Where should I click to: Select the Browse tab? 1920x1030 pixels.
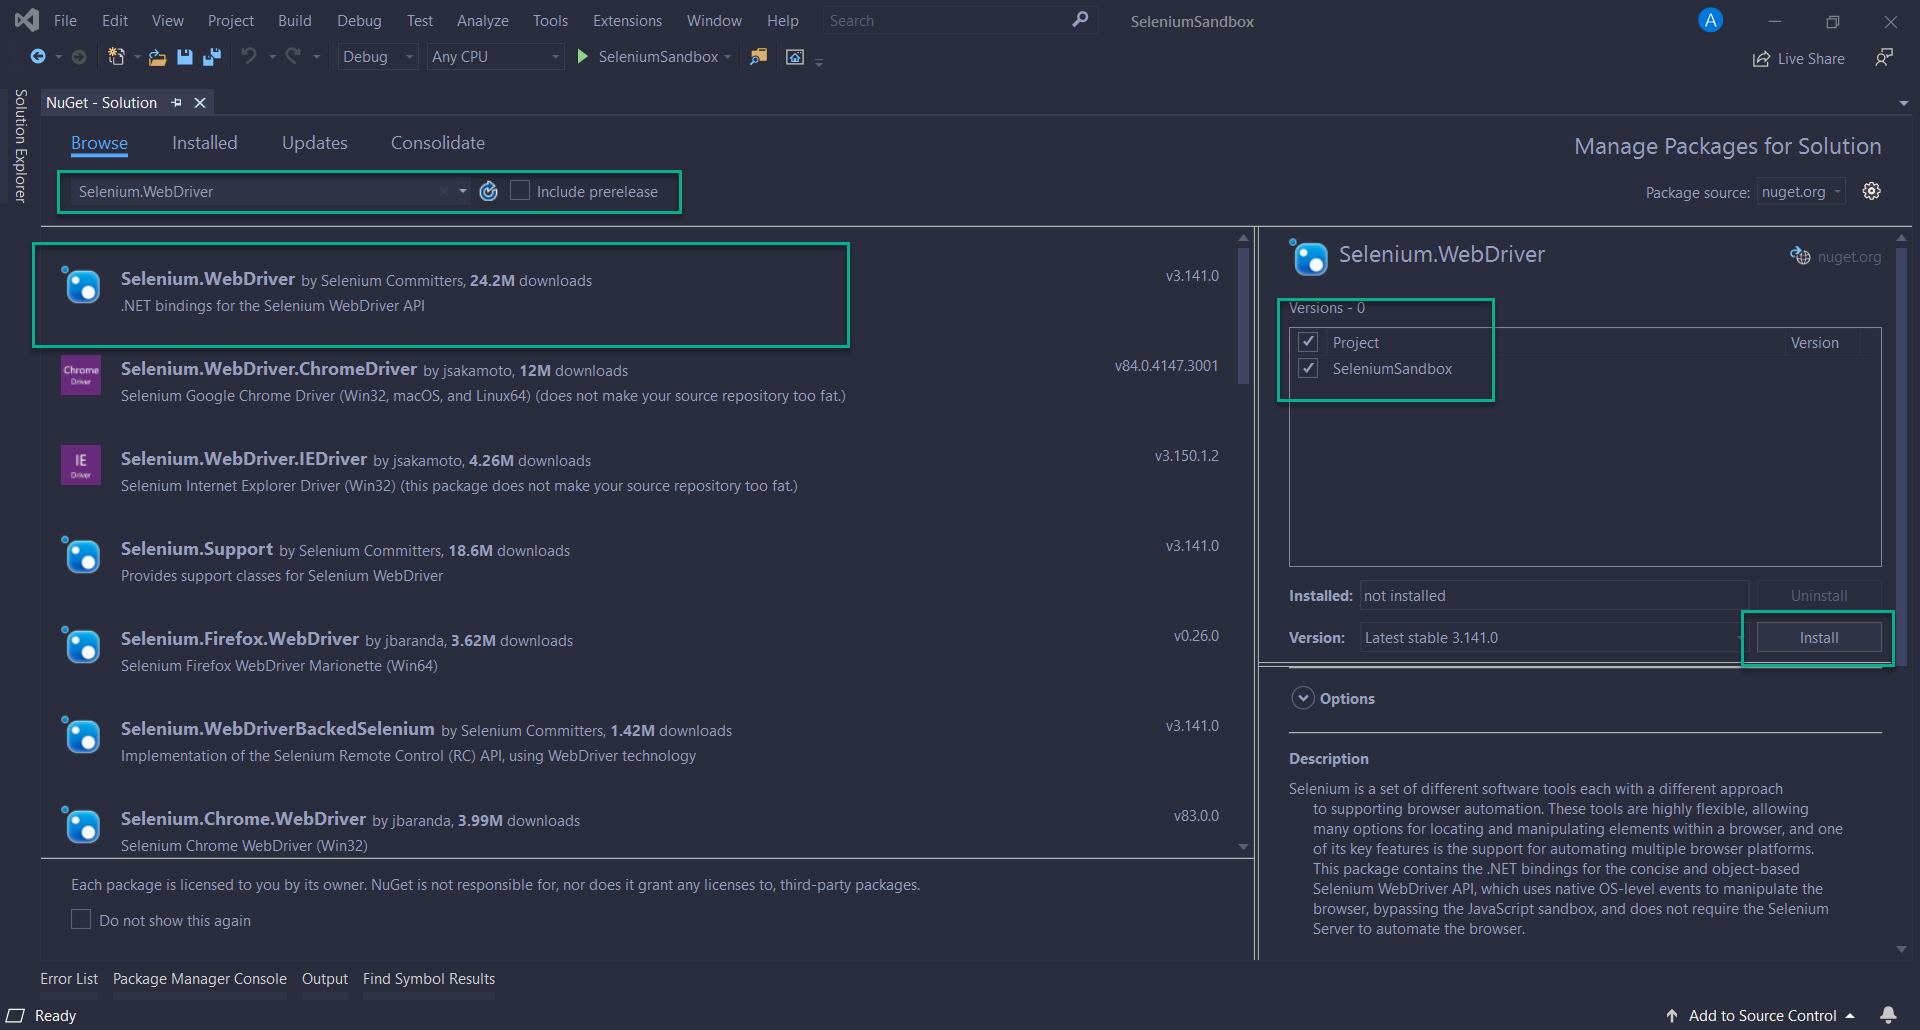pyautogui.click(x=99, y=143)
